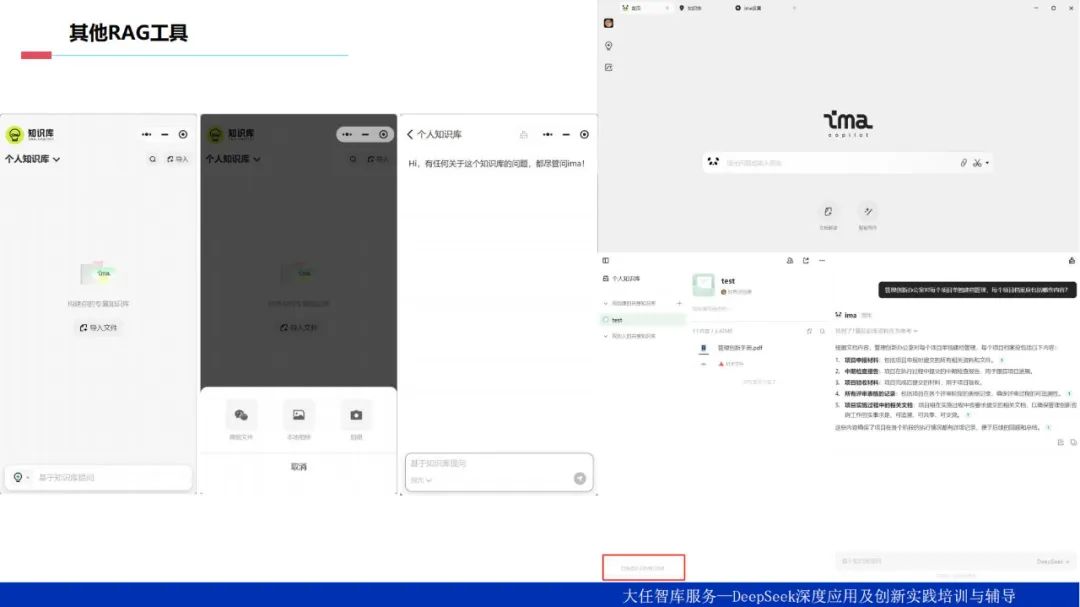Switch to the third ima tab in the ima window
1080x607 pixels.
coord(749,8)
